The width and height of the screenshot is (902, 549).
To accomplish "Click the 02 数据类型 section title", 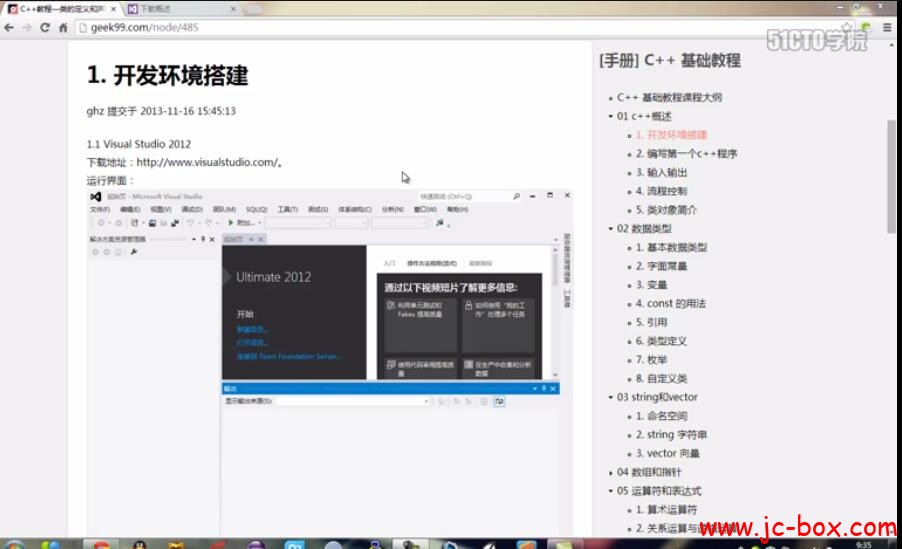I will pyautogui.click(x=644, y=228).
